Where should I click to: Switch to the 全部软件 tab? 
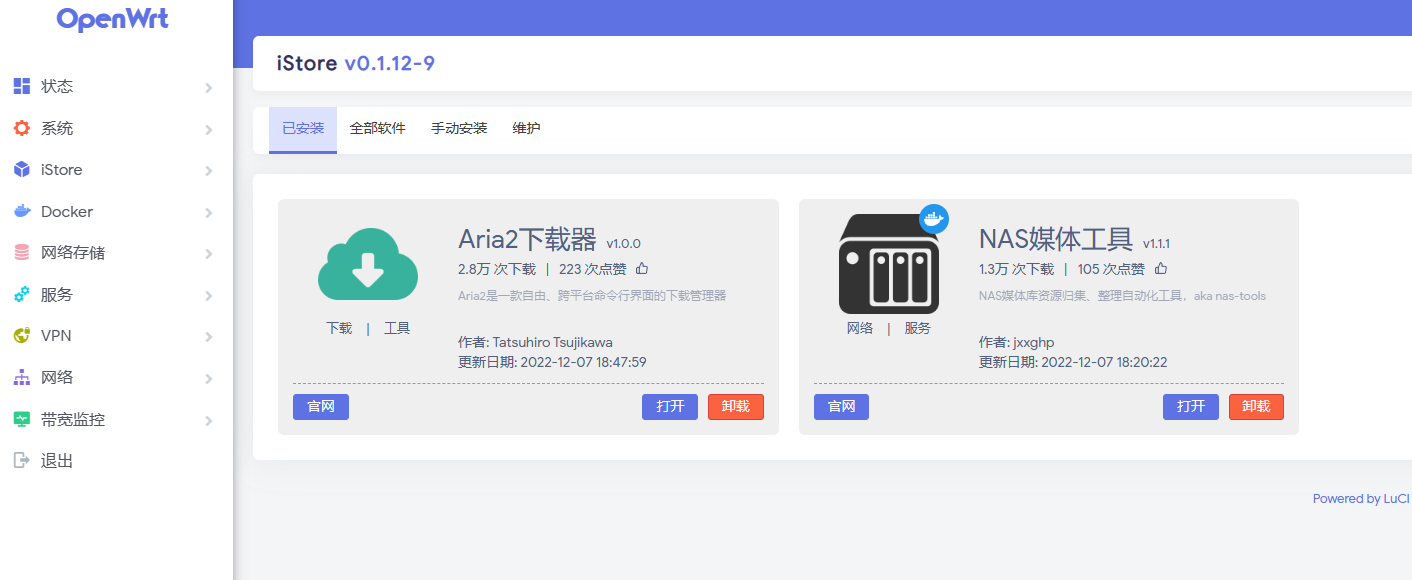coord(377,129)
